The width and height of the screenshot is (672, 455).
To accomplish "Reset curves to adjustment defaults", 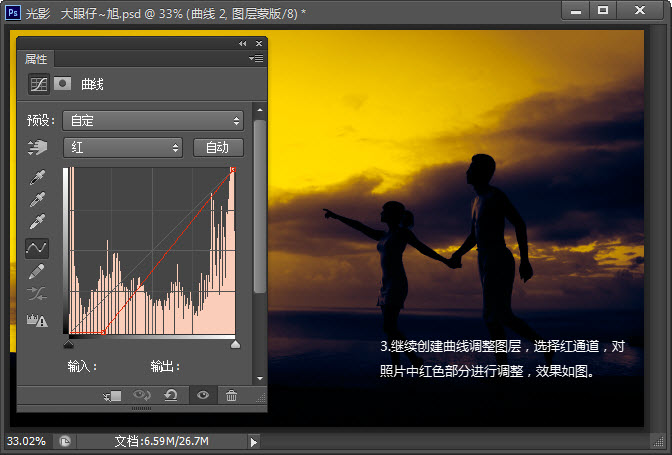I will tap(171, 395).
